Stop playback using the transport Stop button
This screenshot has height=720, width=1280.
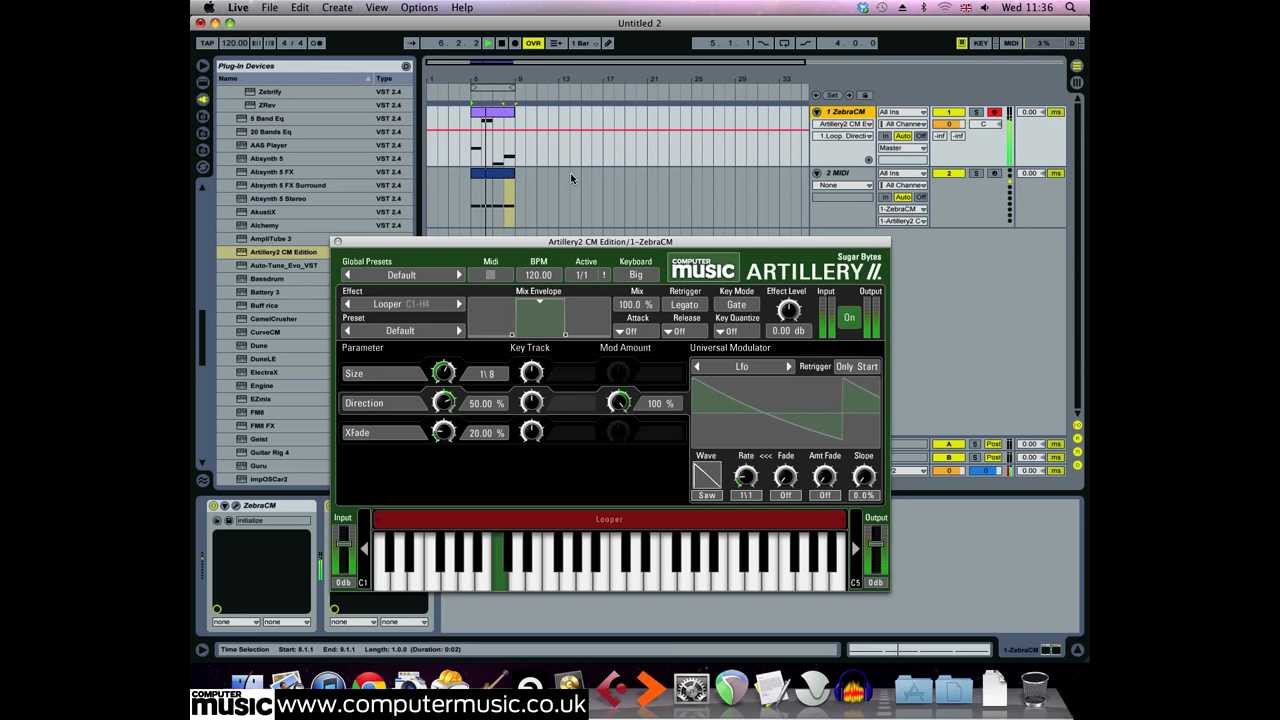(x=501, y=43)
